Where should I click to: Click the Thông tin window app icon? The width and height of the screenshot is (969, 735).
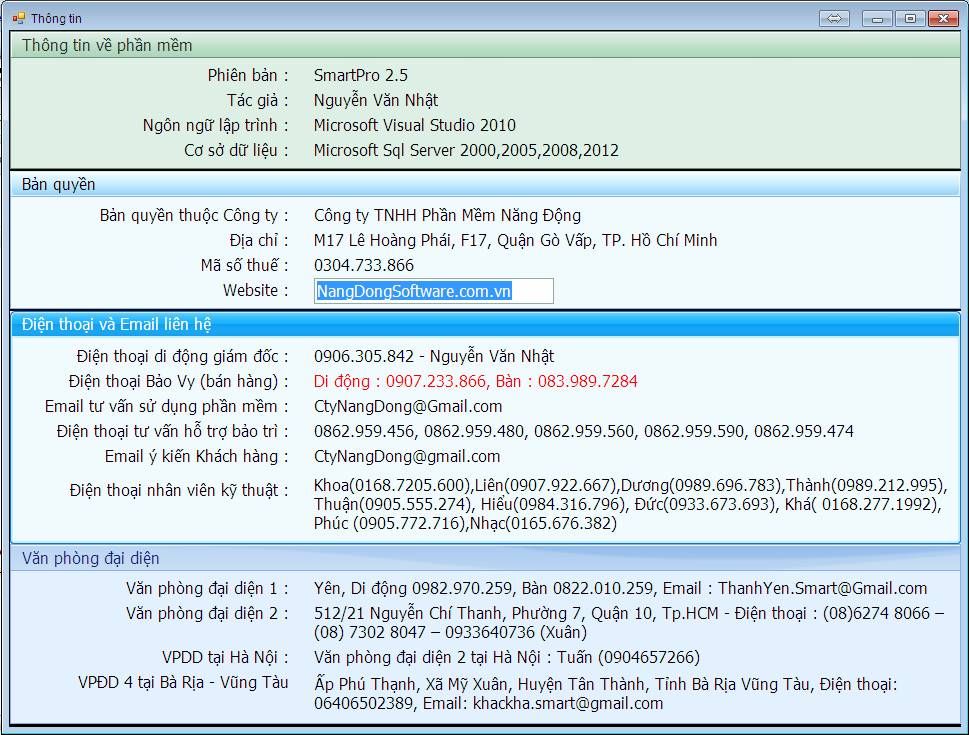click(x=18, y=18)
